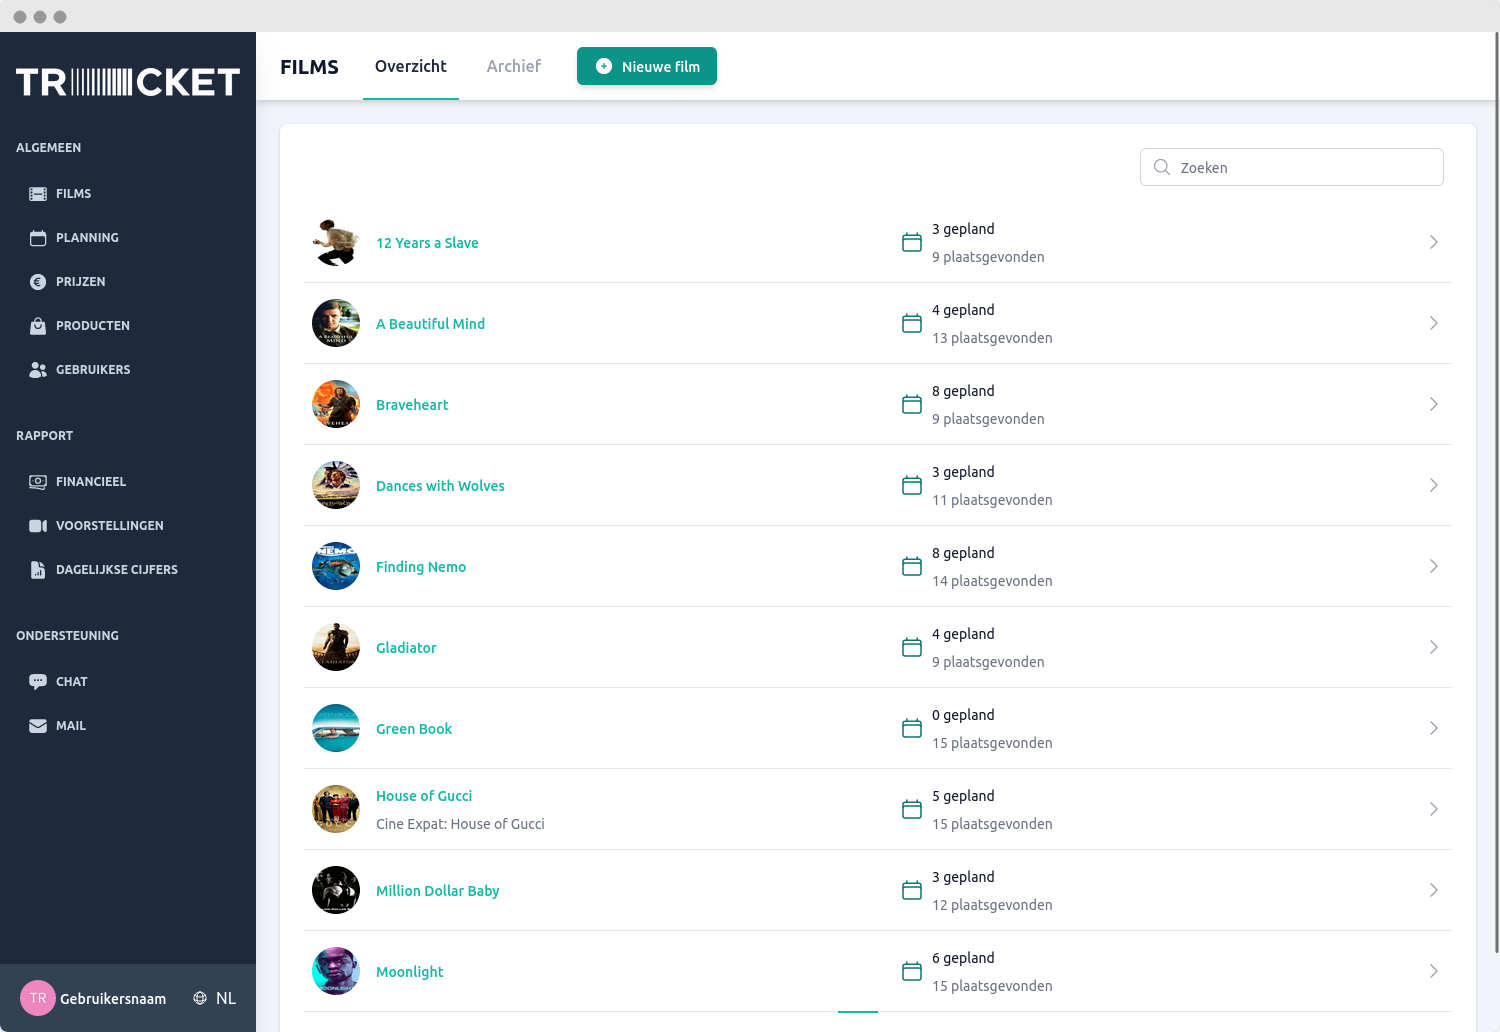The height and width of the screenshot is (1032, 1500).
Task: Click the Dances with Wolves poster thumbnail
Action: pyautogui.click(x=336, y=485)
